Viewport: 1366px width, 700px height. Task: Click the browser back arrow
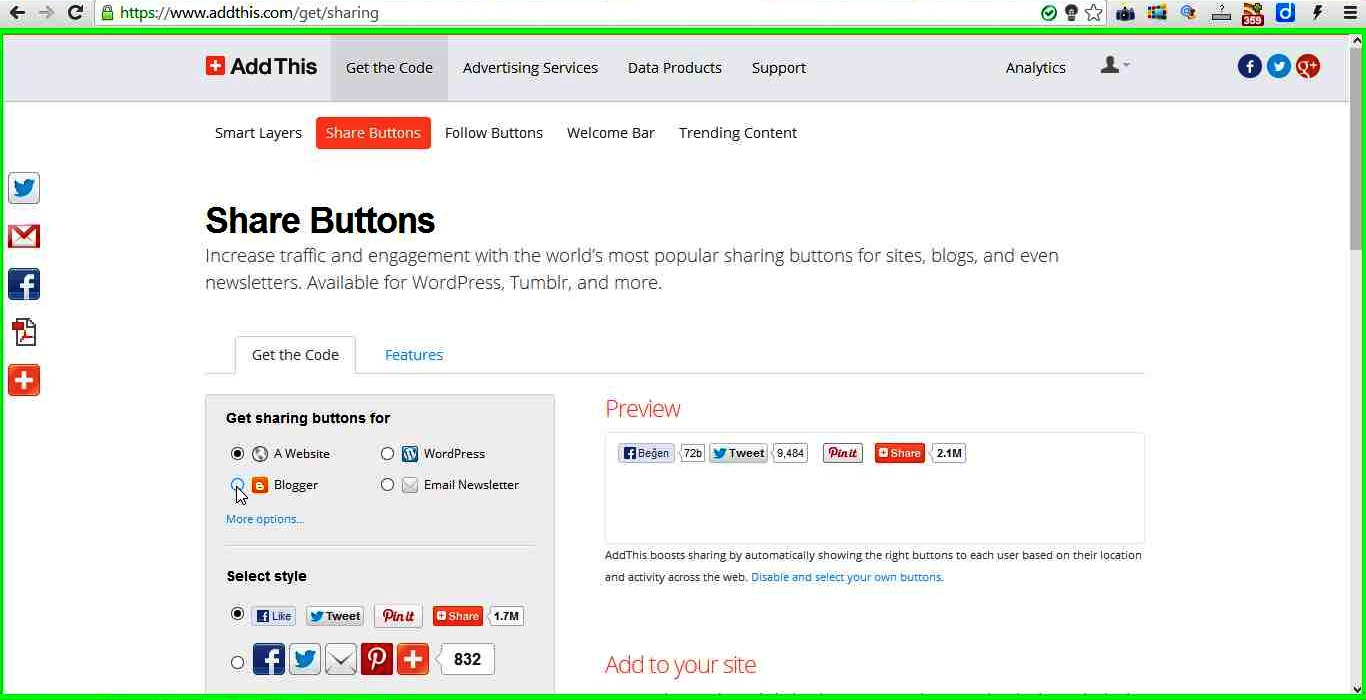17,13
